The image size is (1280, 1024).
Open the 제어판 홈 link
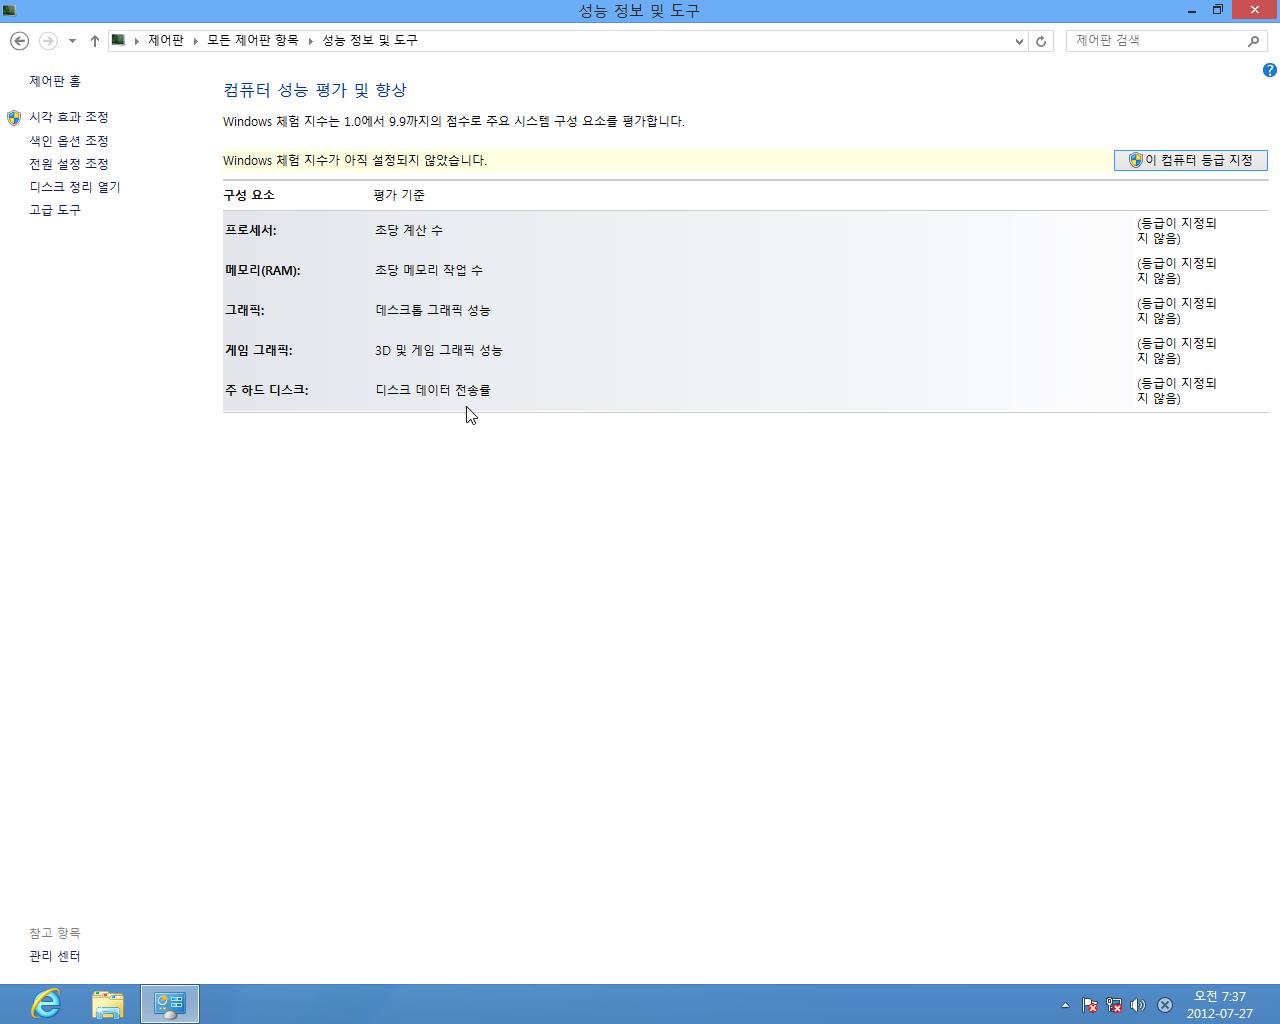pyautogui.click(x=55, y=81)
